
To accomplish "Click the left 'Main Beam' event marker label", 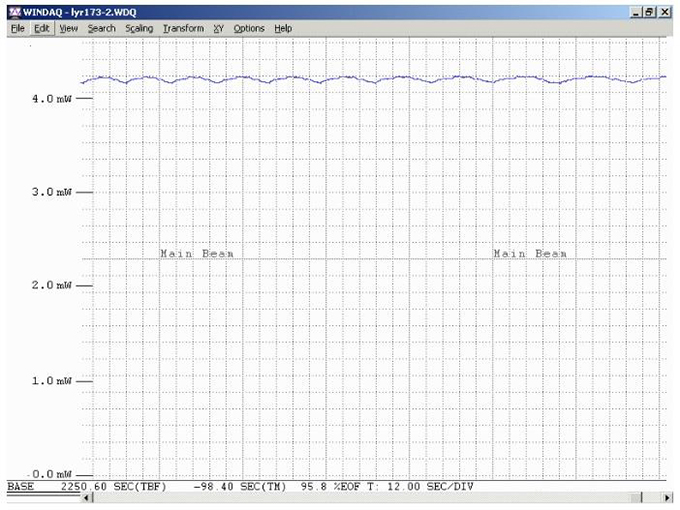I will [197, 253].
